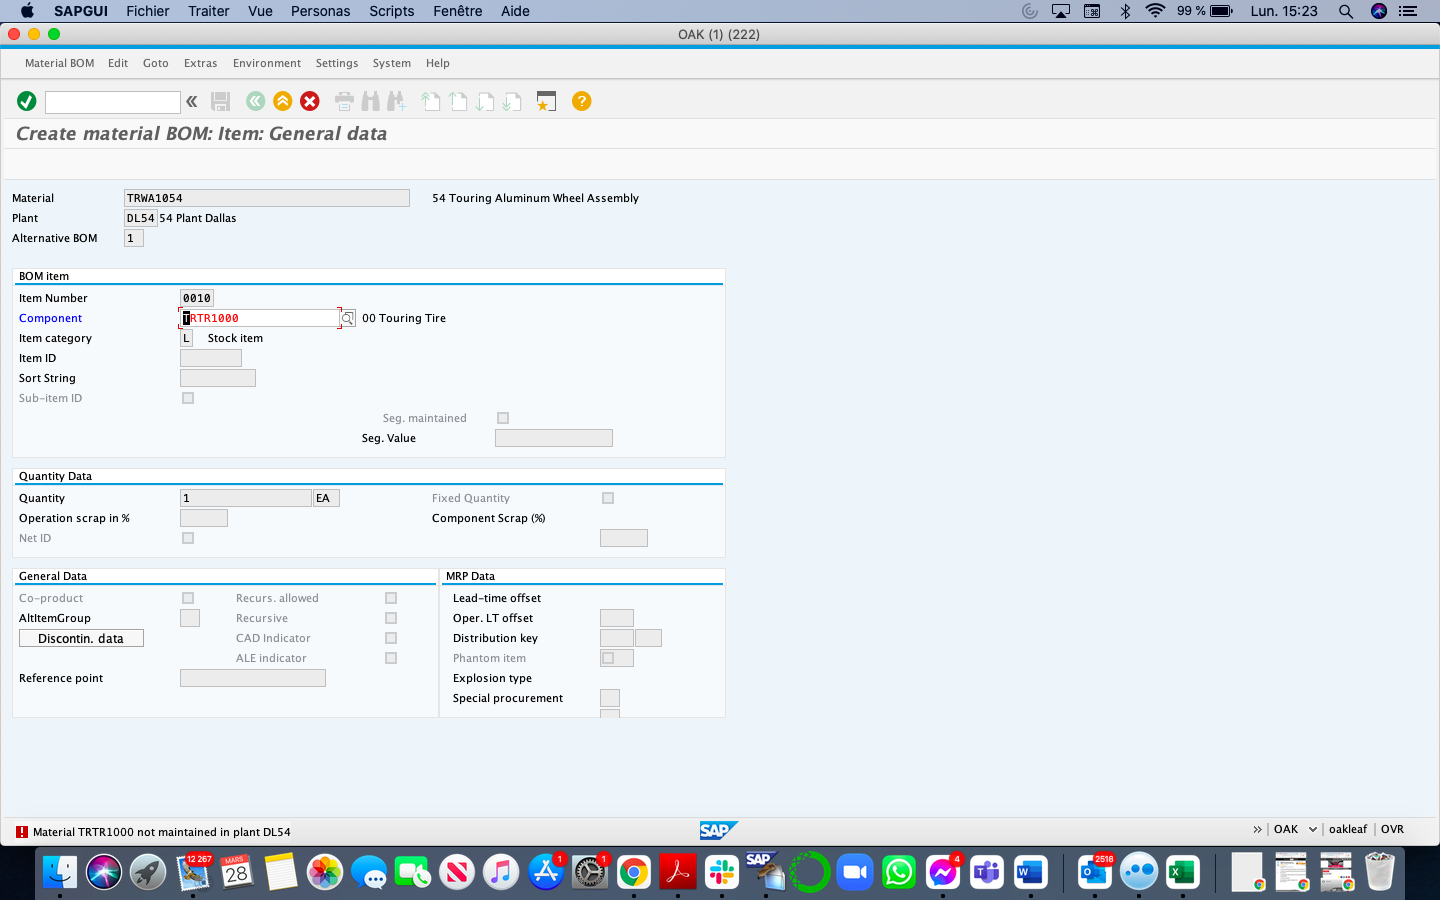The image size is (1440, 900).
Task: Click the green Back arrow icon
Action: (256, 101)
